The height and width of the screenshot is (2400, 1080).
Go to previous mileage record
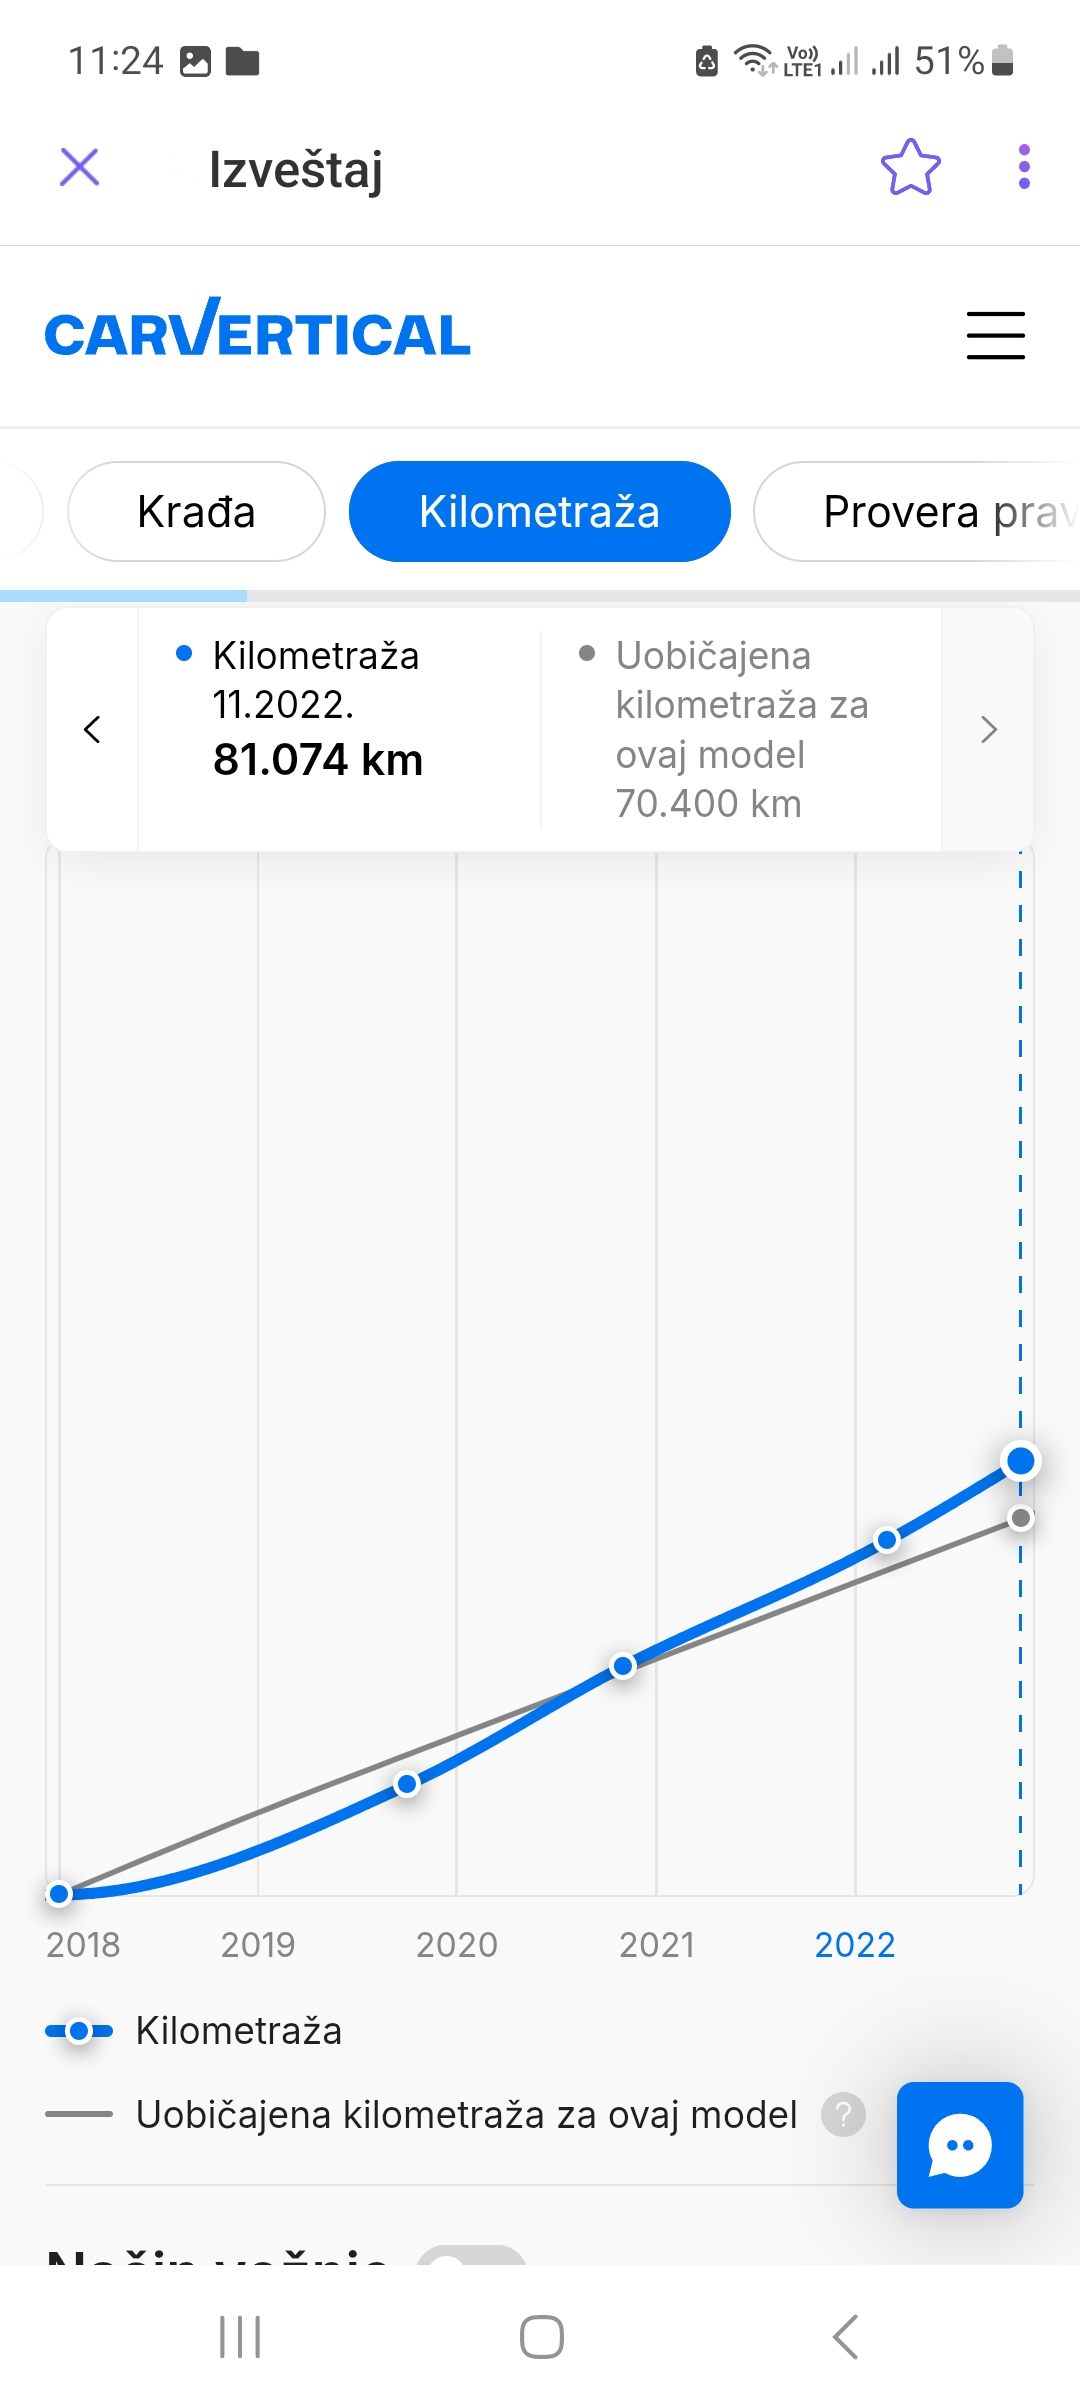(x=93, y=729)
